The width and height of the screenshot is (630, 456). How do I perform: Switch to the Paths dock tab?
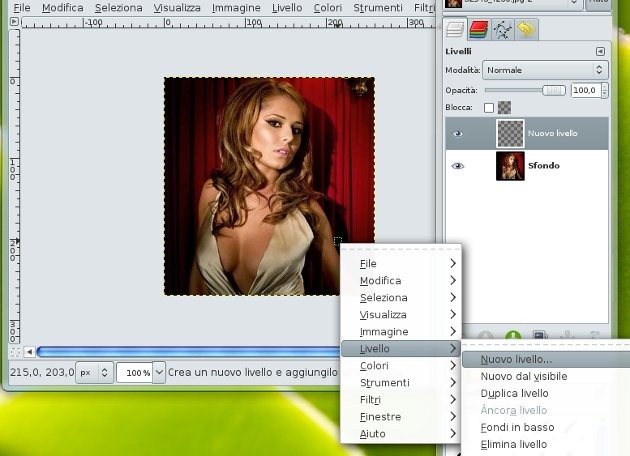click(x=502, y=29)
